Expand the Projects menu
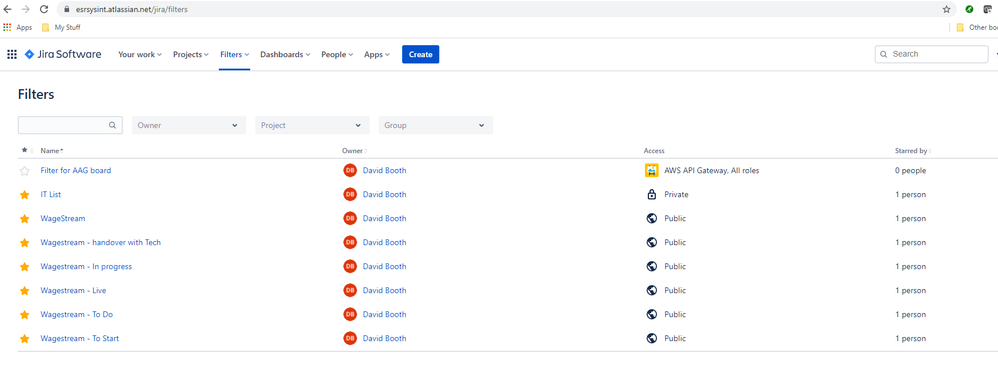Viewport: 998px width, 368px height. pos(191,55)
